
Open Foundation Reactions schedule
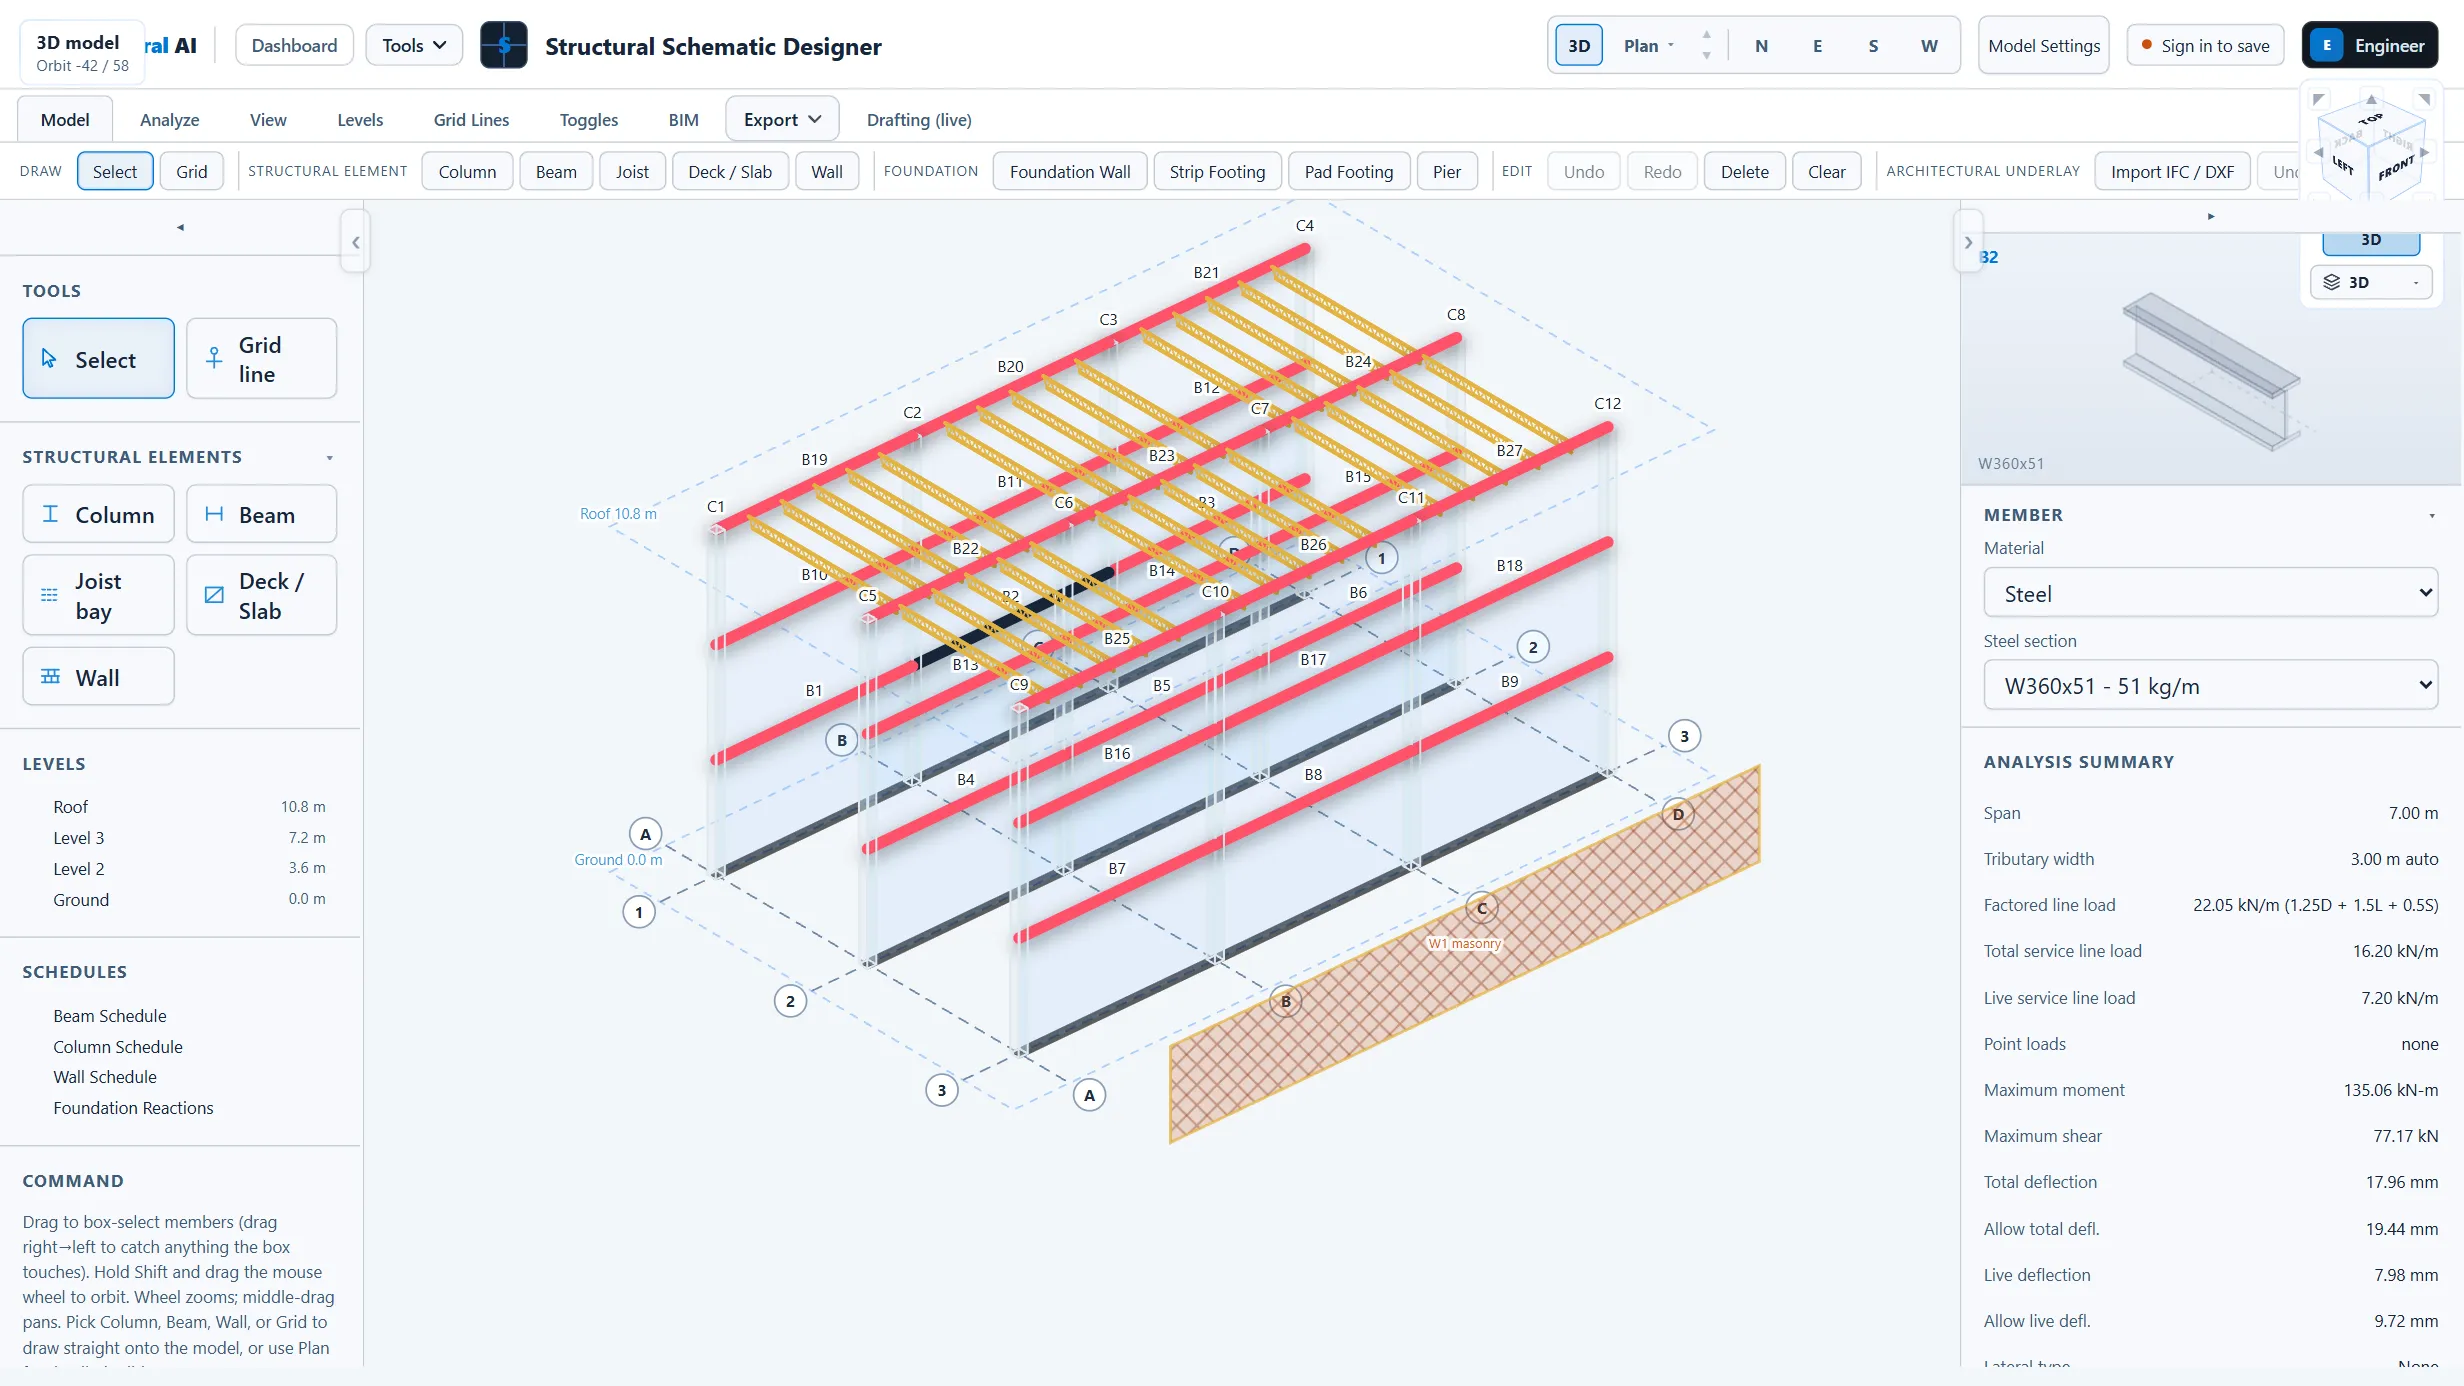[133, 1107]
